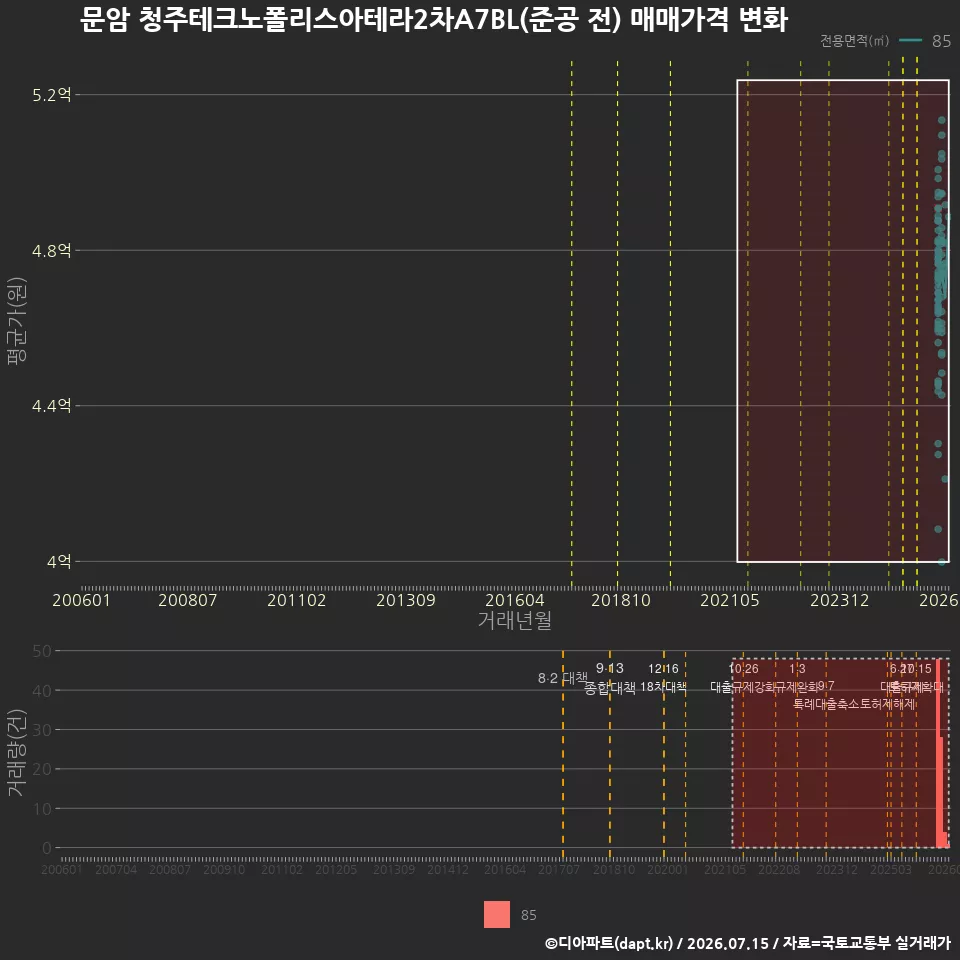Click the 85 text beside the teal legend line
Viewport: 960px width, 960px height.
tap(941, 41)
